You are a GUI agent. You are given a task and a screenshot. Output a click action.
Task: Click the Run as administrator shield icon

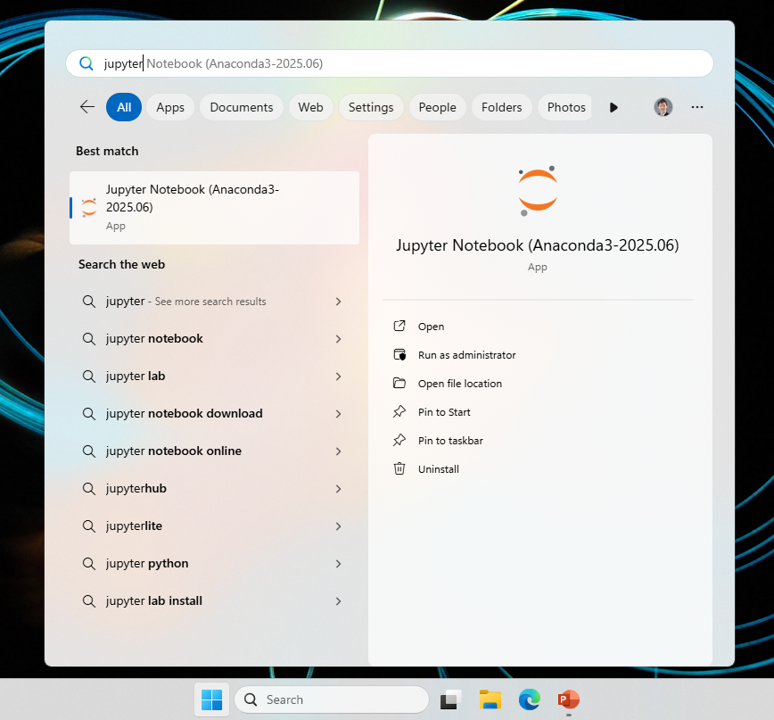pyautogui.click(x=399, y=354)
